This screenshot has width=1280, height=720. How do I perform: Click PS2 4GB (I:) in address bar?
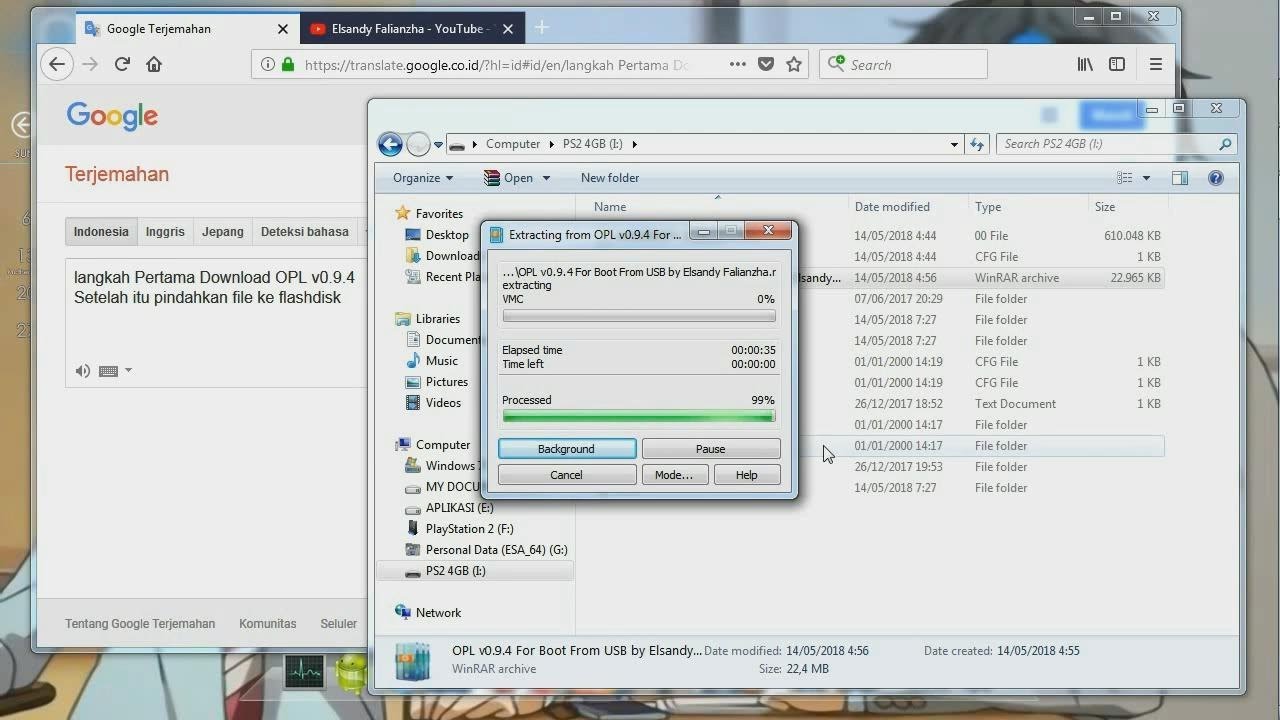pos(593,144)
